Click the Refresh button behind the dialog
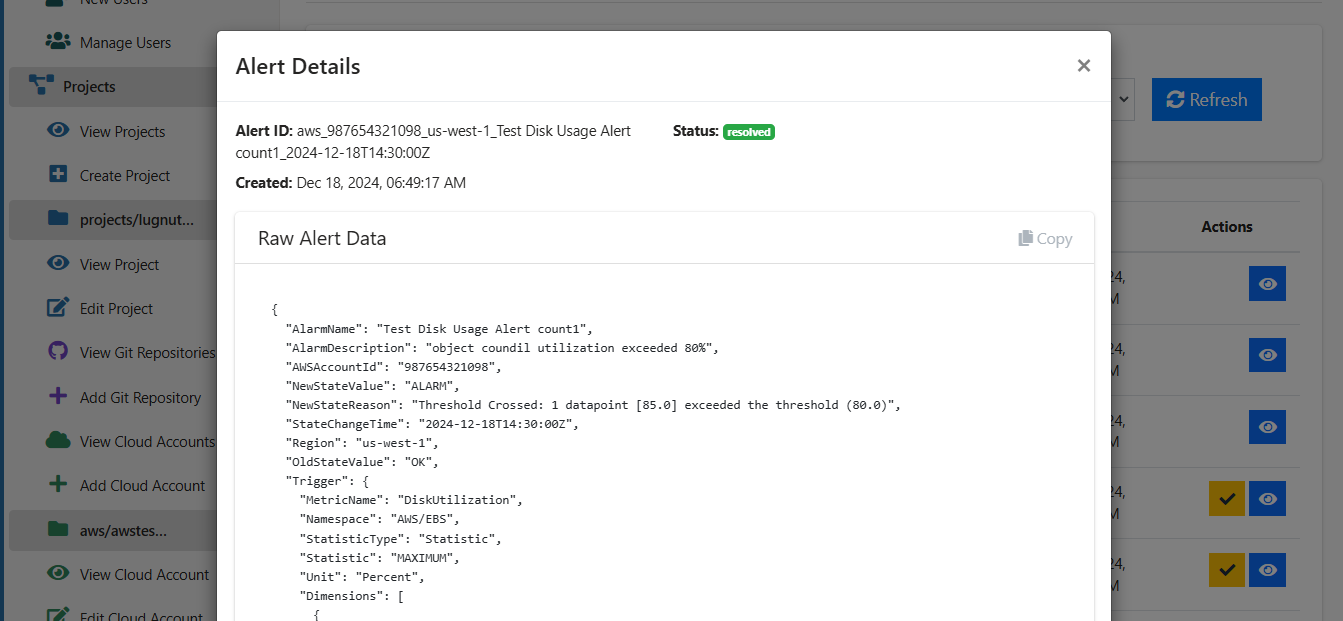 pos(1207,99)
